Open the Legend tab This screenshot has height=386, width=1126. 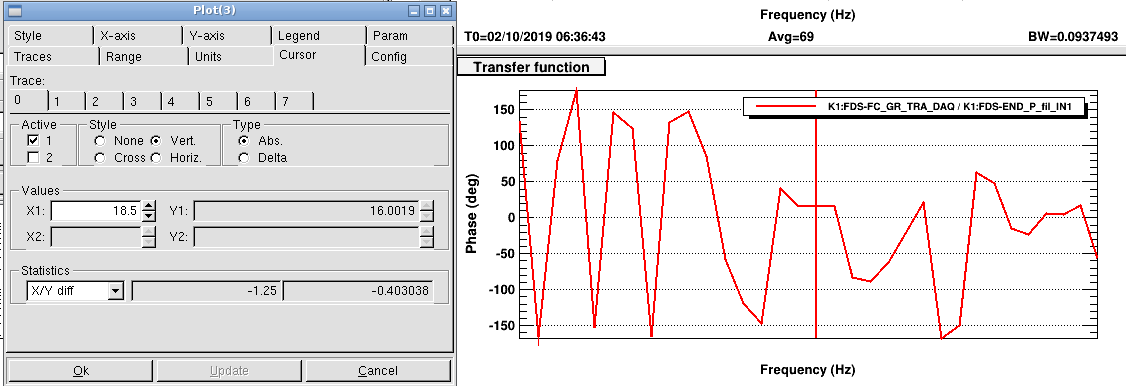pos(317,36)
